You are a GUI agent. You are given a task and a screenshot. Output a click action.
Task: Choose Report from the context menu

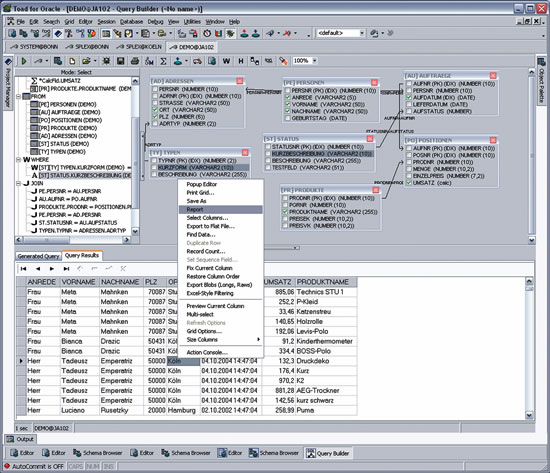221,209
